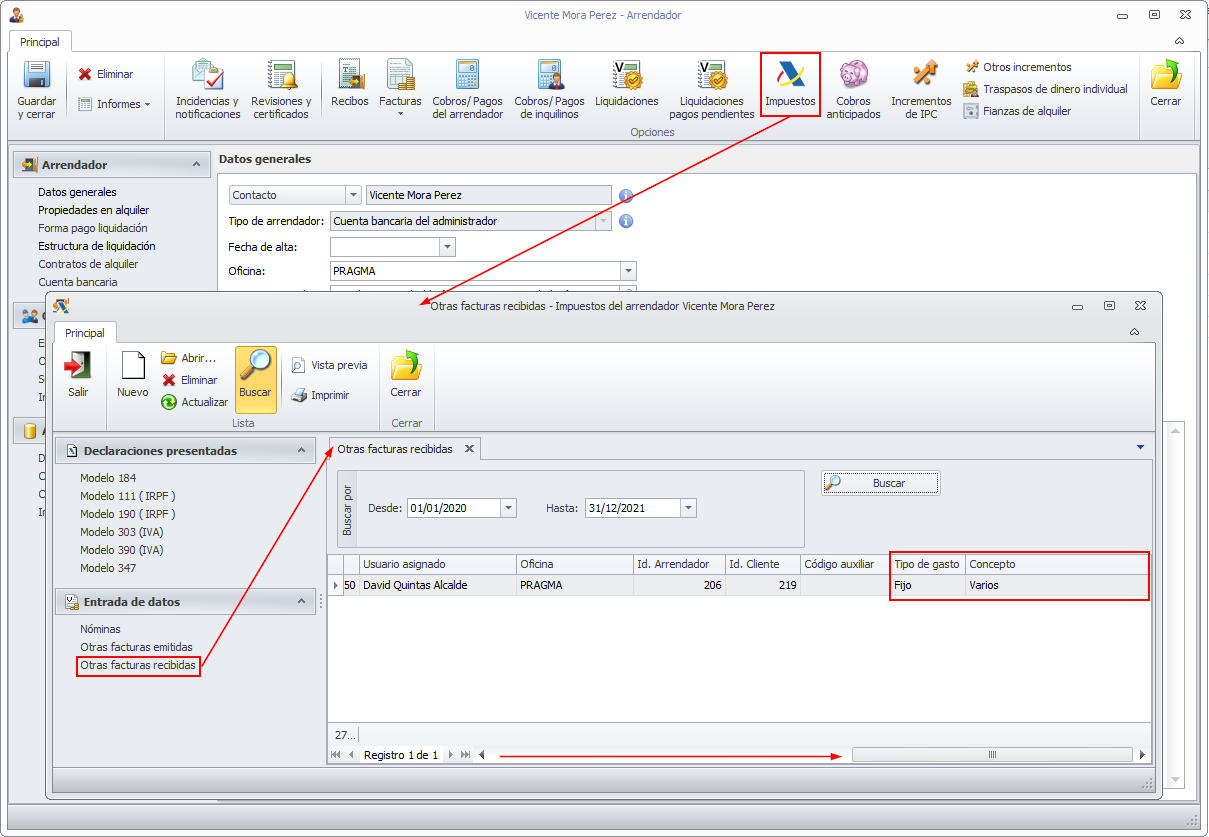1209x837 pixels.
Task: Click Salir in Impuestos window
Action: click(x=78, y=376)
